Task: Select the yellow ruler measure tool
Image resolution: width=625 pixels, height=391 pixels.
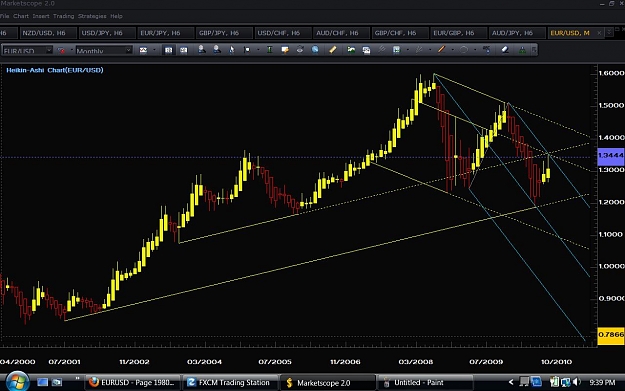Action: 332,50
